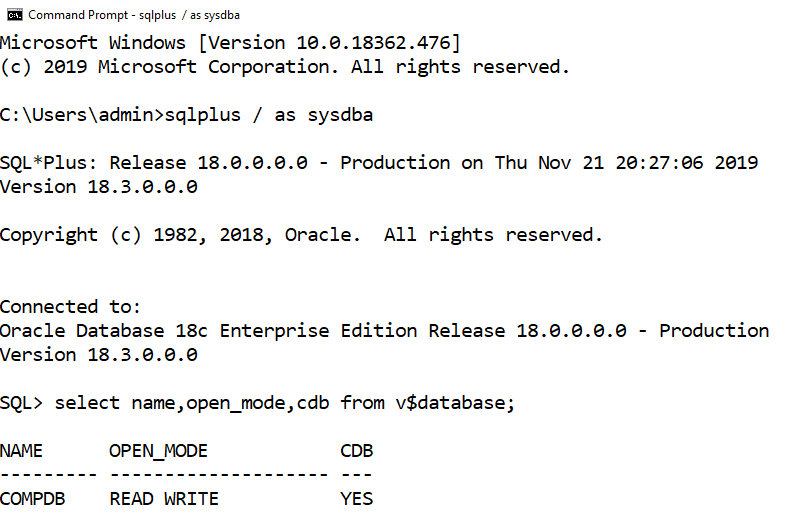The image size is (802, 531).
Task: Click the NAME column header
Action: point(22,451)
